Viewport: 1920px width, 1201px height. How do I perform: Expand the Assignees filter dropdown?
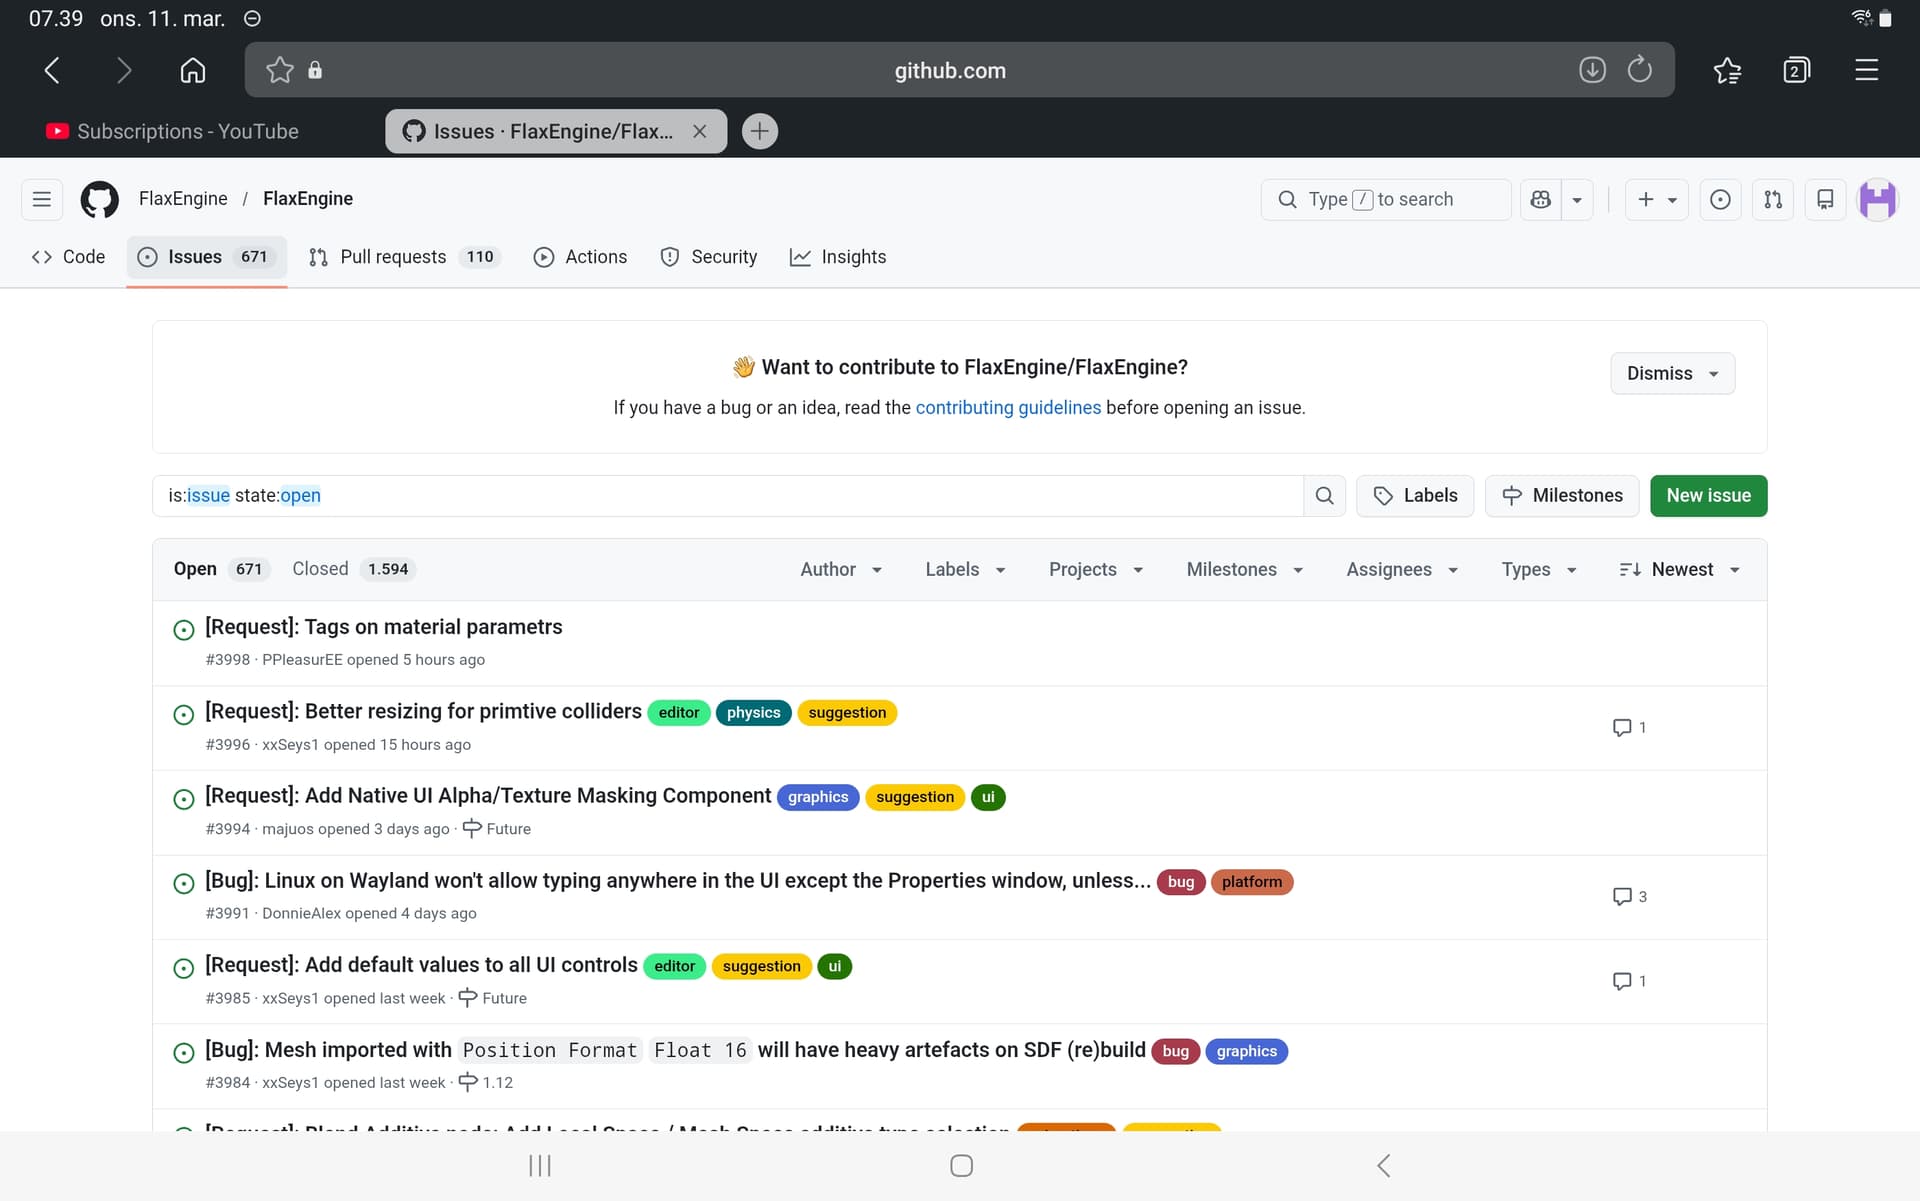click(x=1401, y=569)
